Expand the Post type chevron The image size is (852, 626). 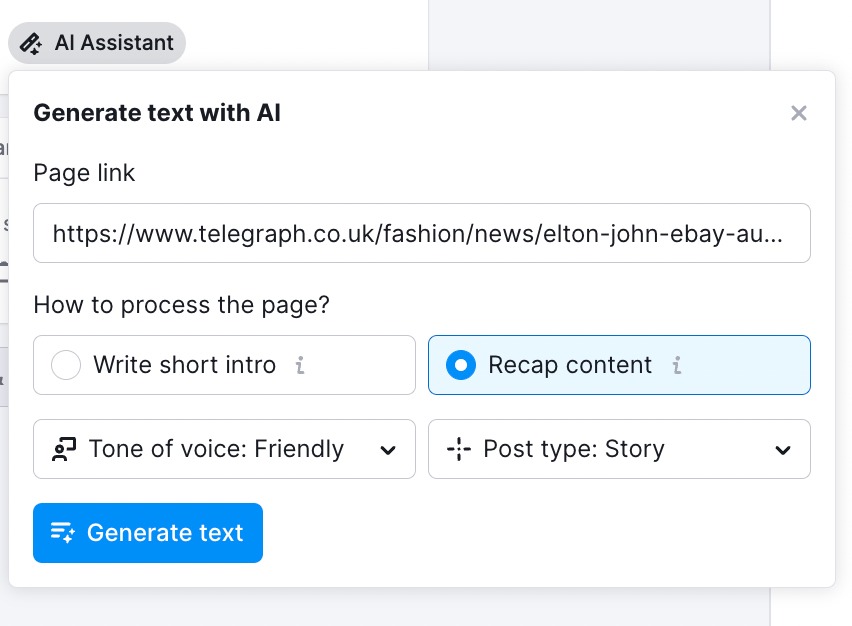point(783,449)
